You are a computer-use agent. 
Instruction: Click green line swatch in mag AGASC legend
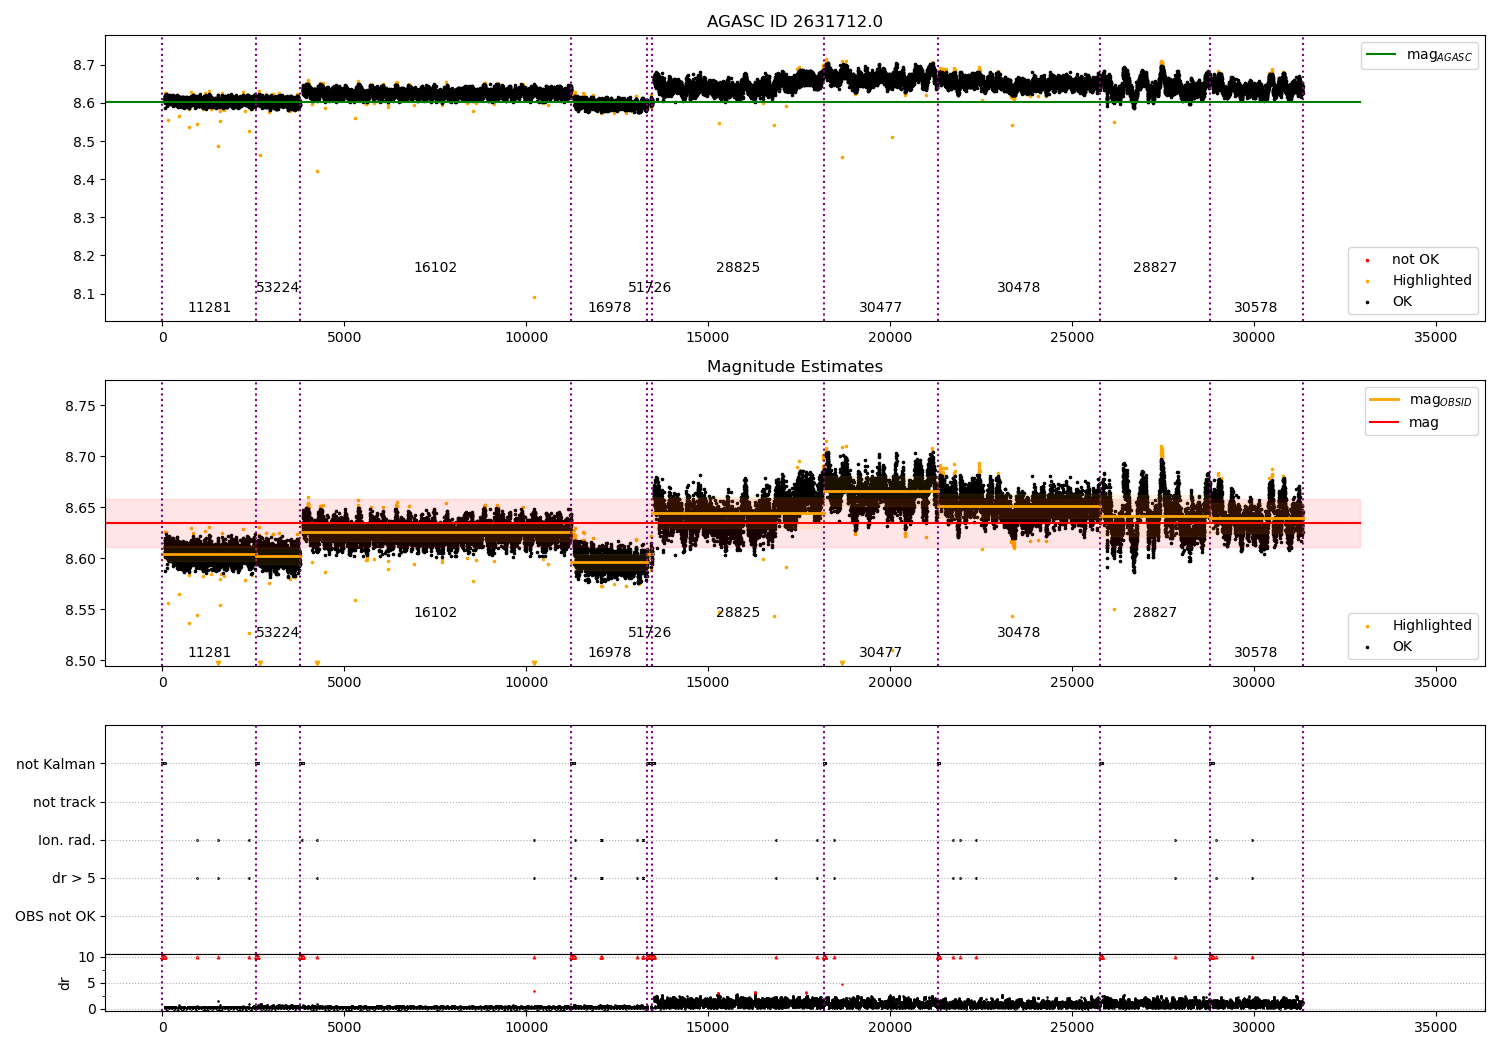pos(1381,55)
